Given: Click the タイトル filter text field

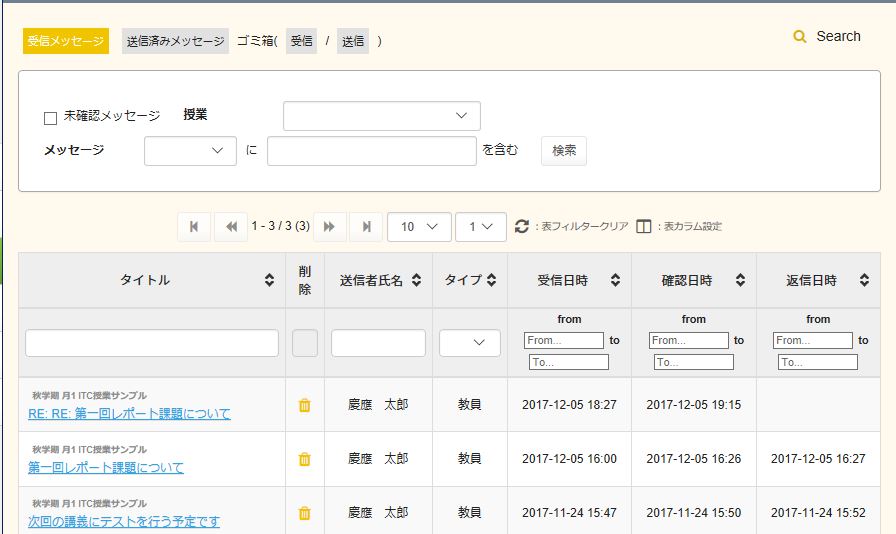Looking at the screenshot, I should [x=152, y=343].
